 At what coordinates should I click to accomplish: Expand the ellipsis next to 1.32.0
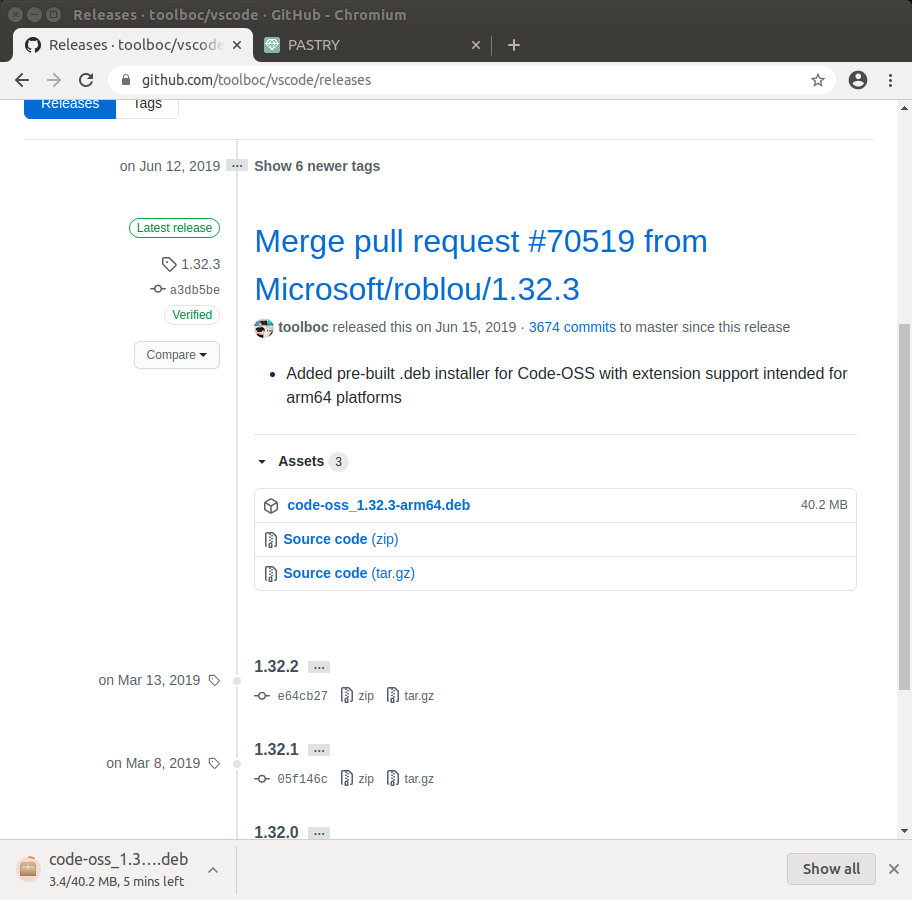click(319, 833)
